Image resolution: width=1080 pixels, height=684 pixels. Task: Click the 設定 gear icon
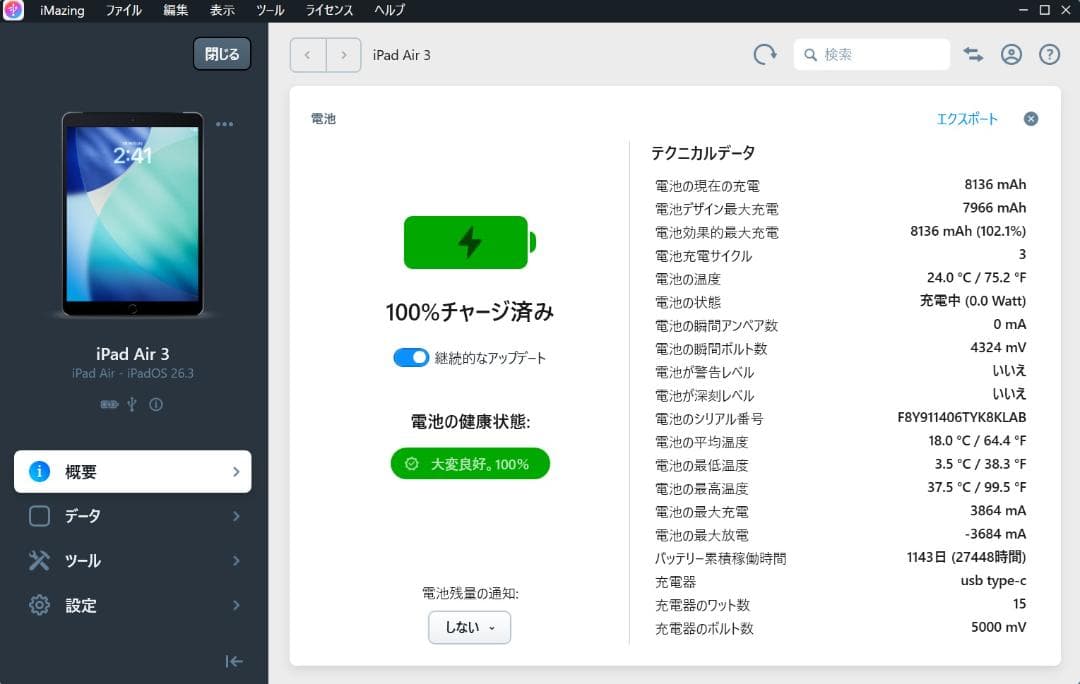[39, 605]
